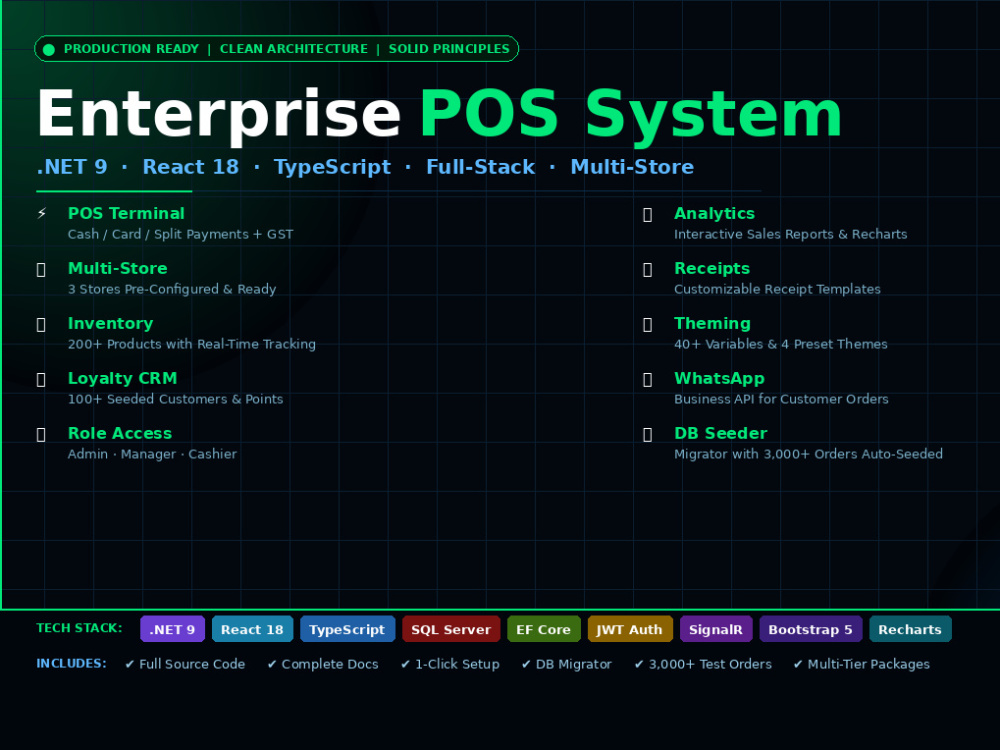Click the Inventory heading

(x=110, y=323)
